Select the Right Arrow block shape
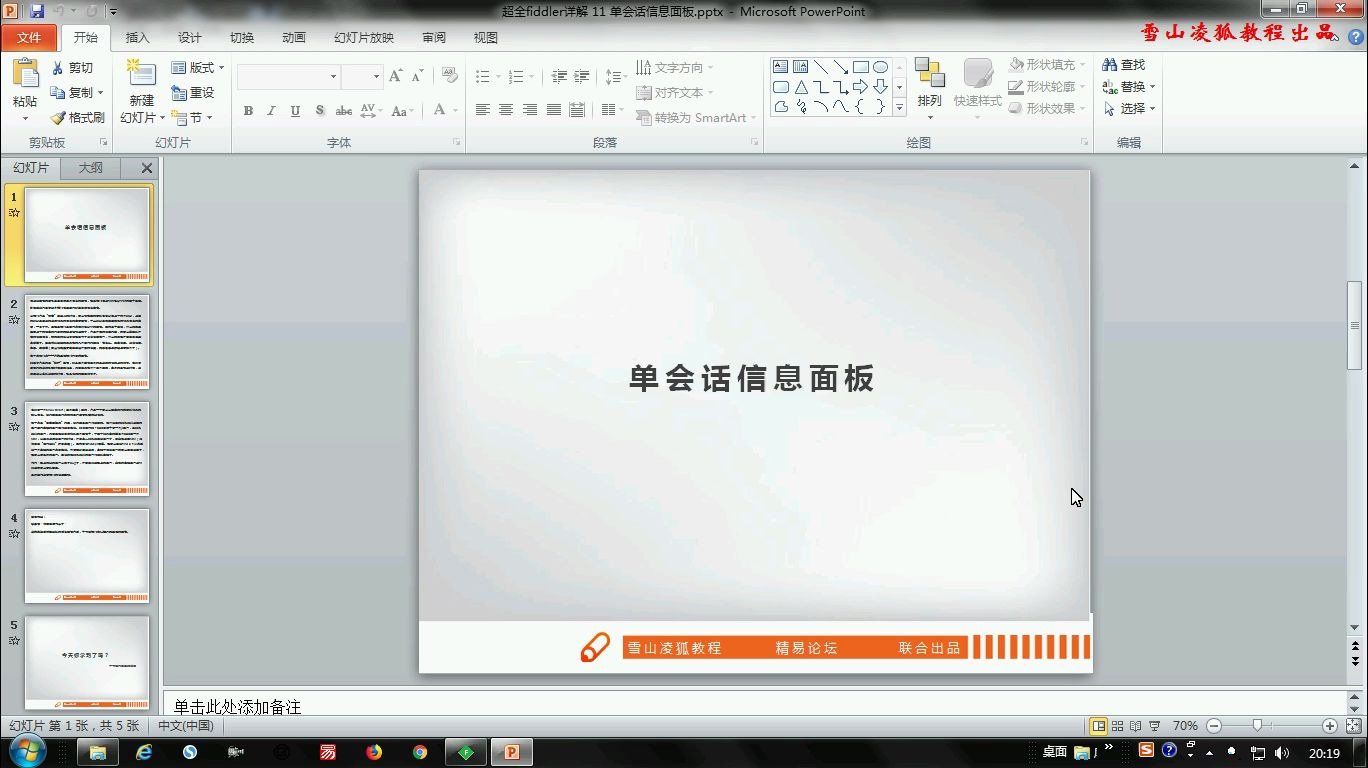Image resolution: width=1368 pixels, height=768 pixels. 860,87
